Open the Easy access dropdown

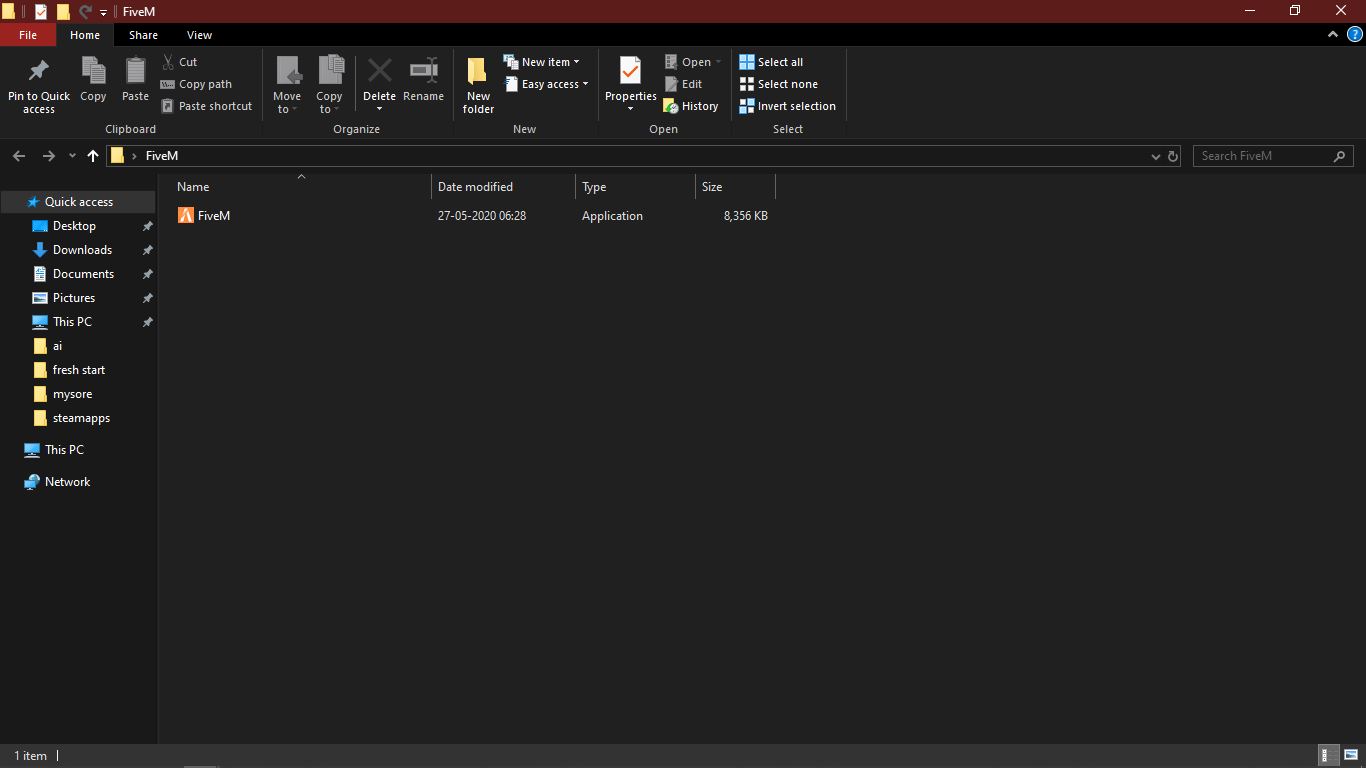tap(585, 84)
